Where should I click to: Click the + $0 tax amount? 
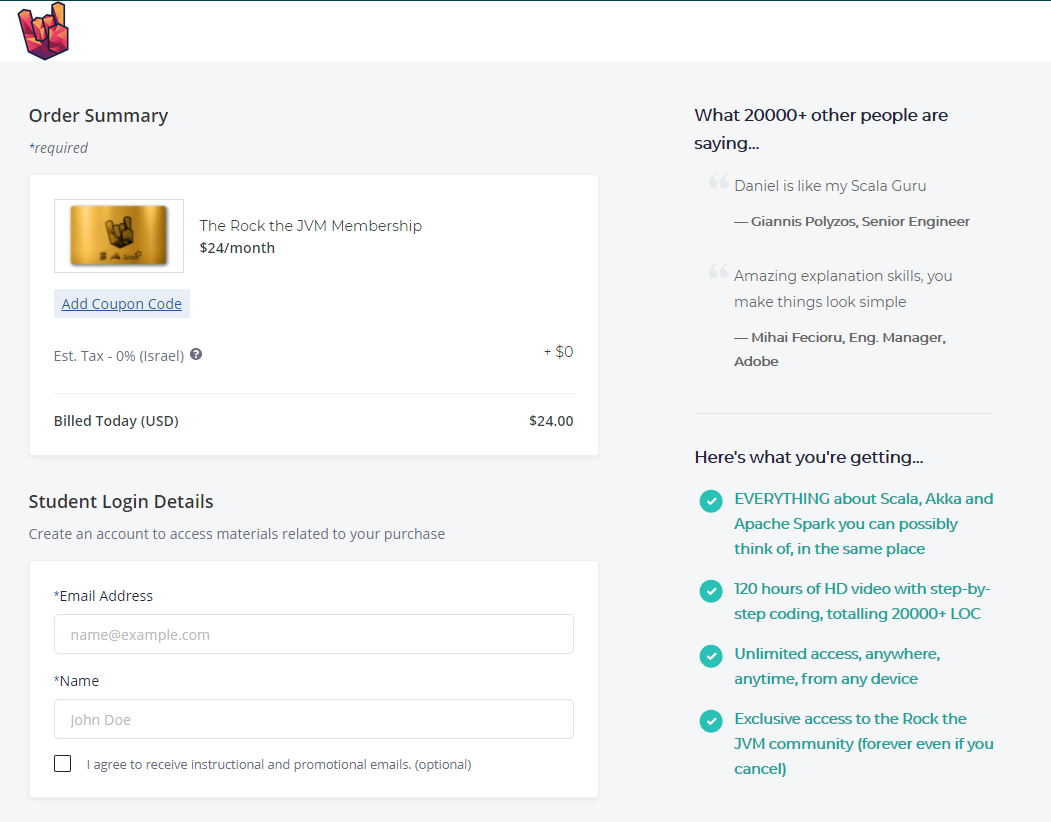coord(558,352)
